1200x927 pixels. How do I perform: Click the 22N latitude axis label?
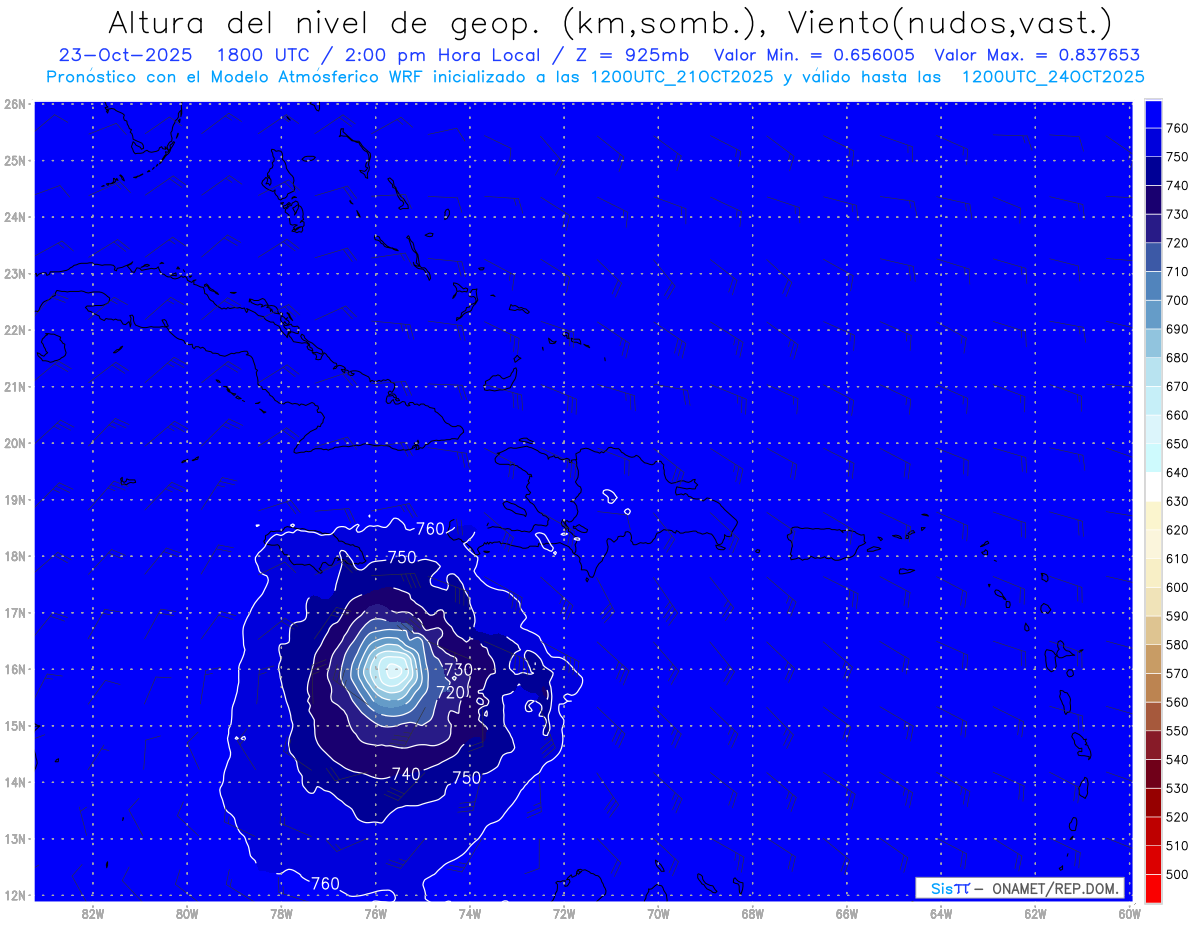pyautogui.click(x=14, y=330)
